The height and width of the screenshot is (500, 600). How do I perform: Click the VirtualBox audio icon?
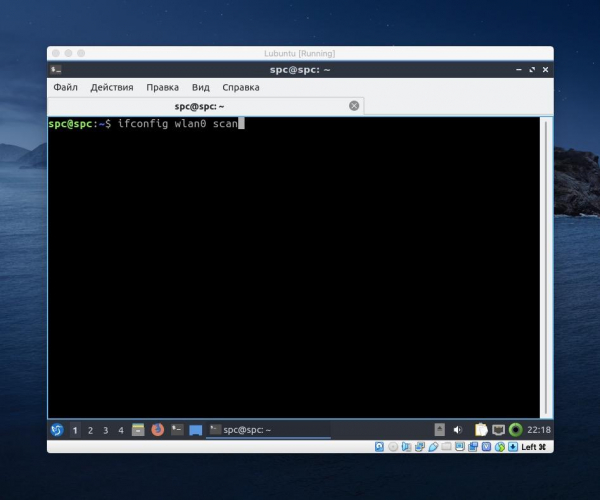coord(406,446)
